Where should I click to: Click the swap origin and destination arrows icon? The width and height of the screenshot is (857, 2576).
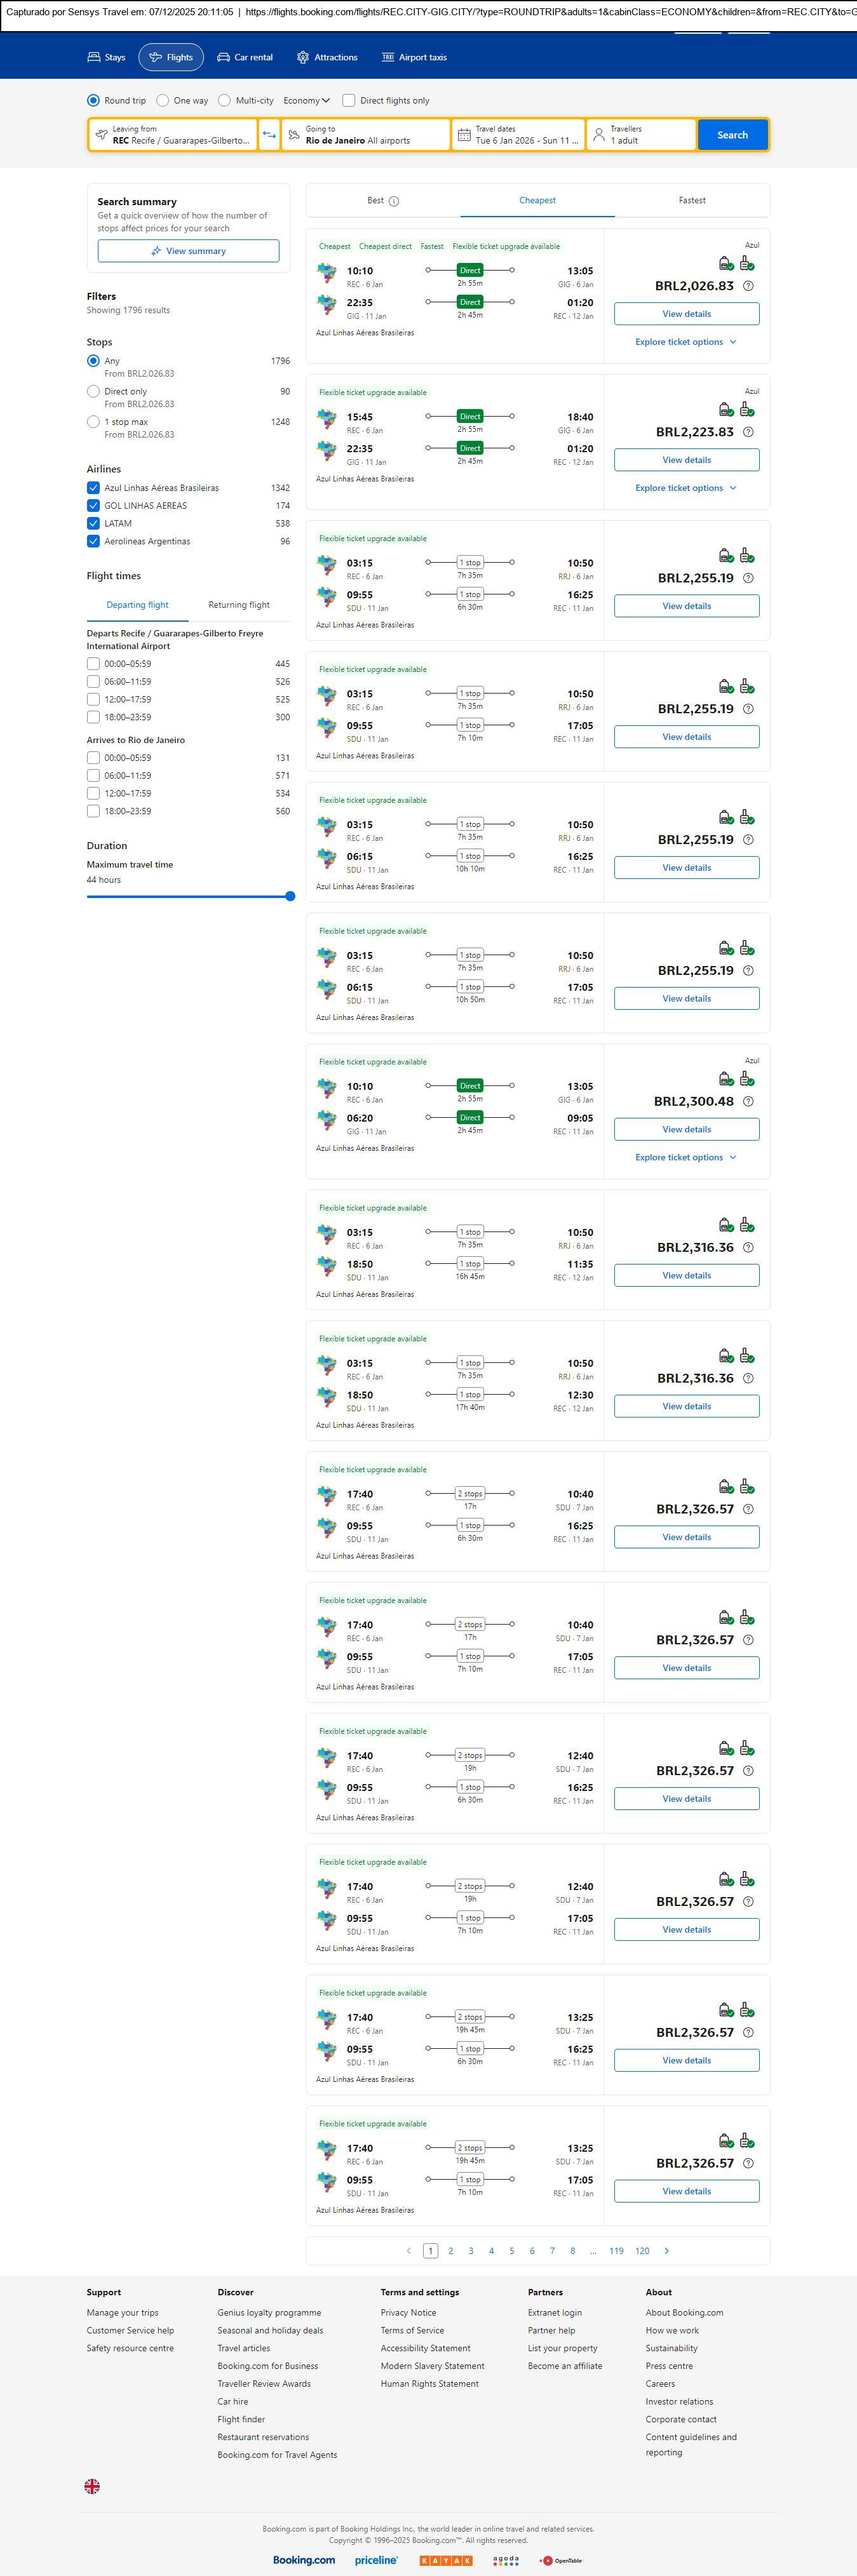tap(269, 135)
